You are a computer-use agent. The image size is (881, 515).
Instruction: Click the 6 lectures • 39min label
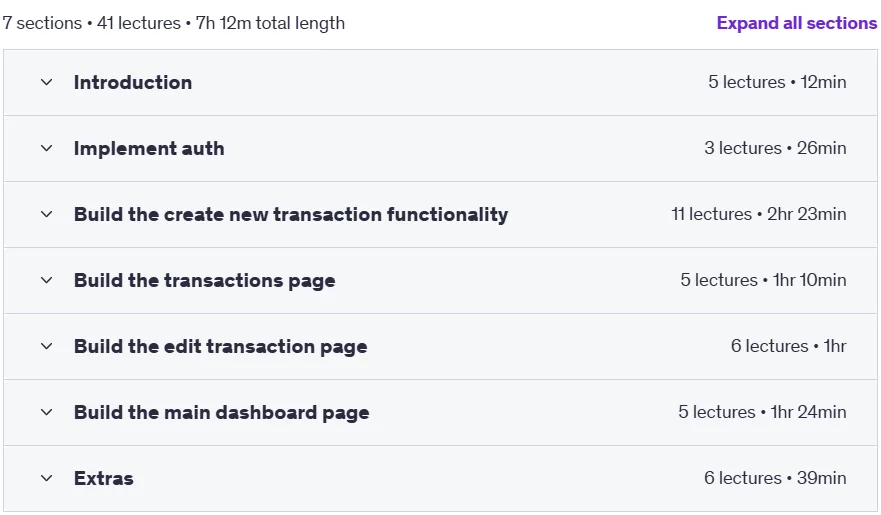[775, 478]
